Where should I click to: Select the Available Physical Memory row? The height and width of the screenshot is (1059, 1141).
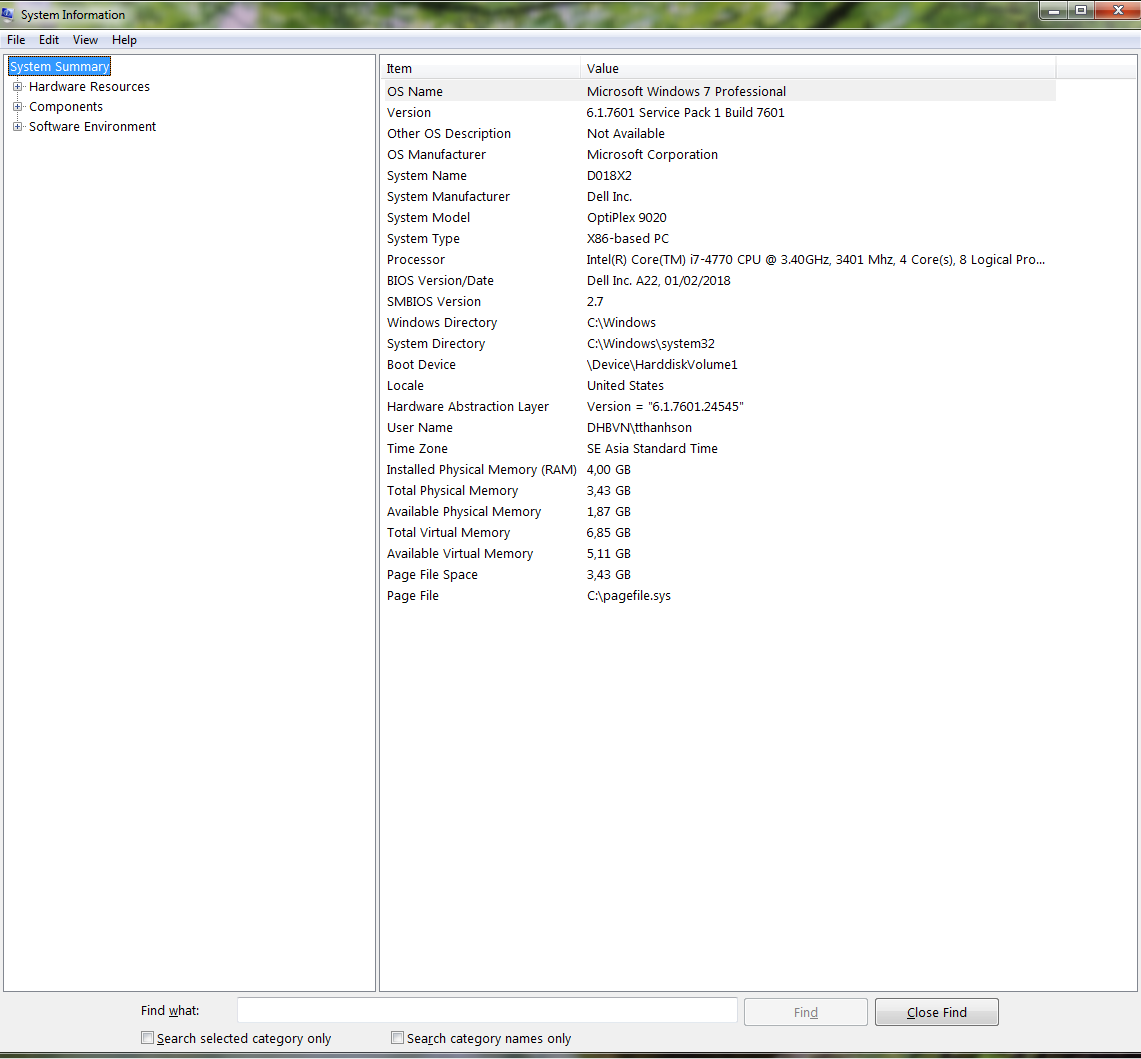pyautogui.click(x=719, y=512)
